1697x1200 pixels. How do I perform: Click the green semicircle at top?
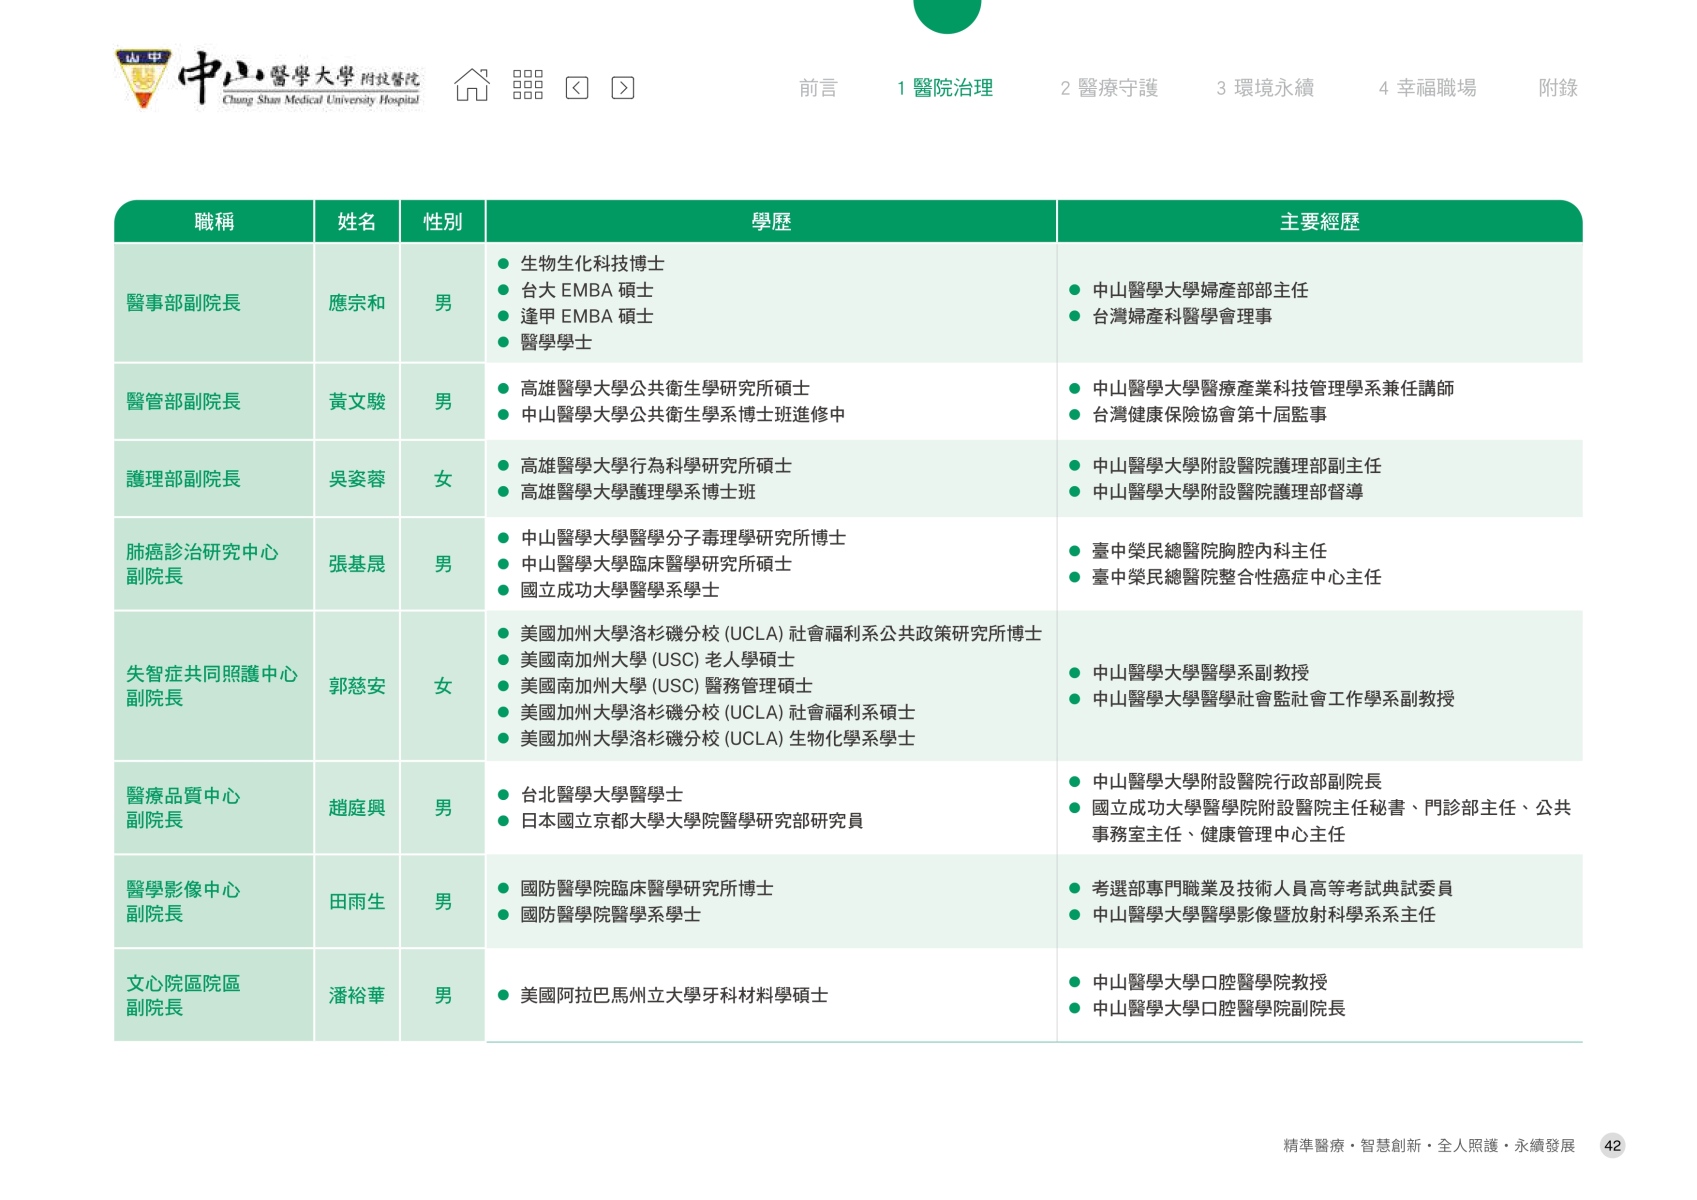pyautogui.click(x=946, y=14)
